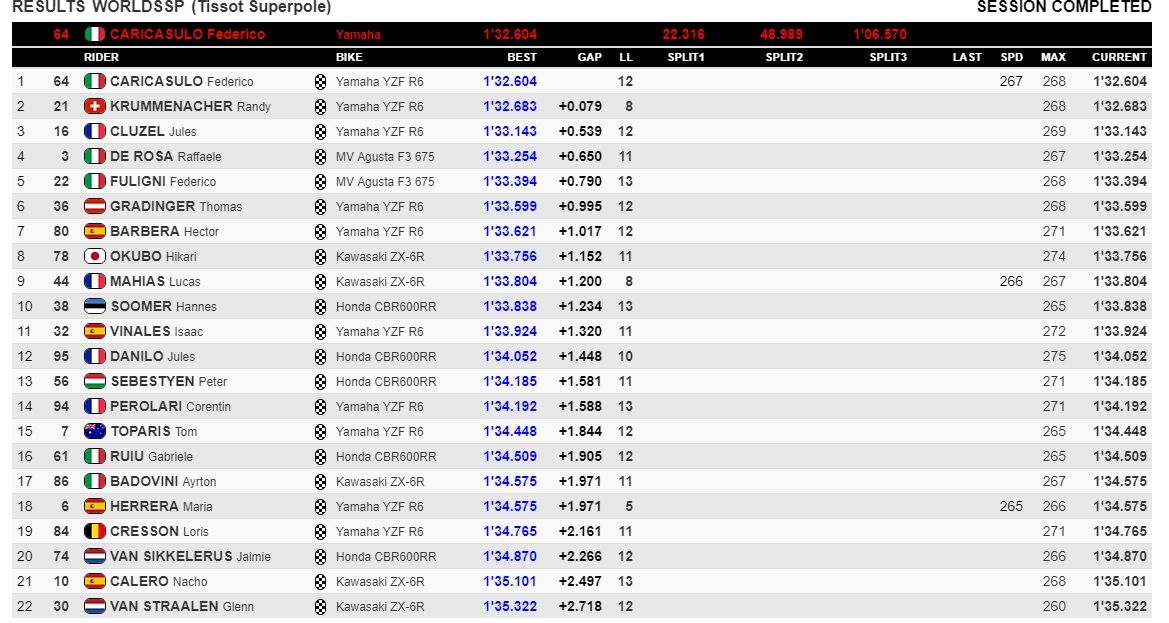Click the Estonian flag beside SOOMER Hannes
Viewport: 1169px width, 623px height.
(95, 306)
